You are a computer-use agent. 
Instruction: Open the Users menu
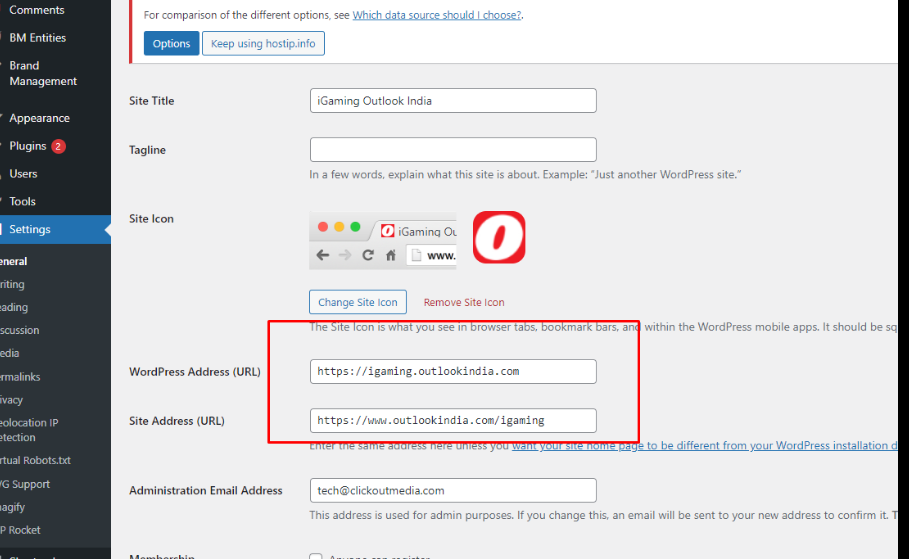23,173
